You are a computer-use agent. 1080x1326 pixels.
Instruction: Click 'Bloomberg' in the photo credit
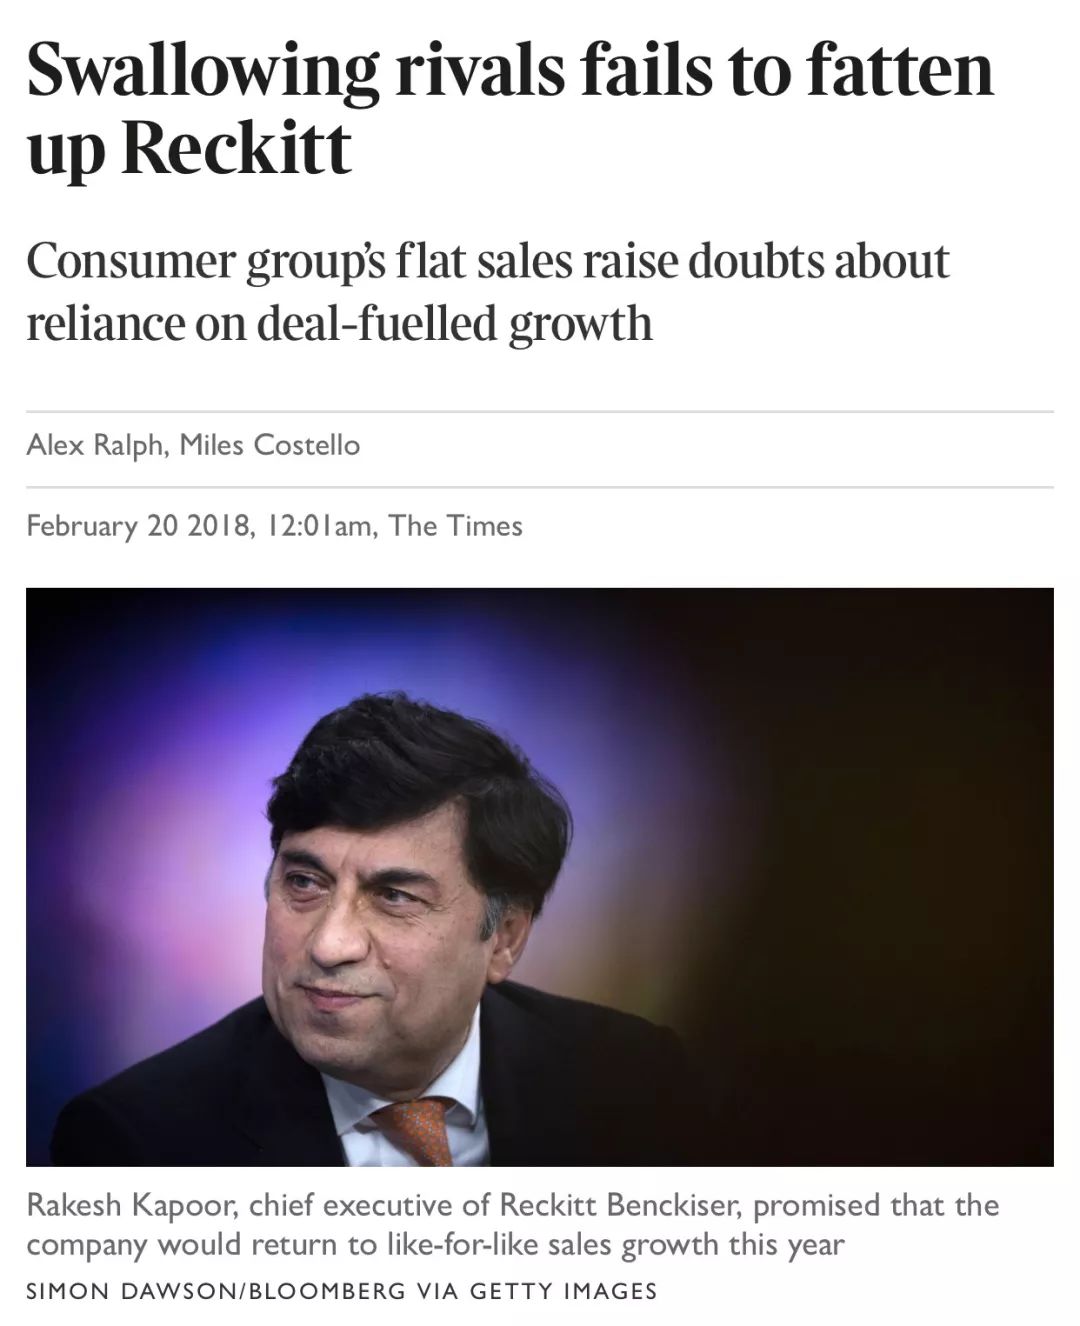click(326, 1291)
